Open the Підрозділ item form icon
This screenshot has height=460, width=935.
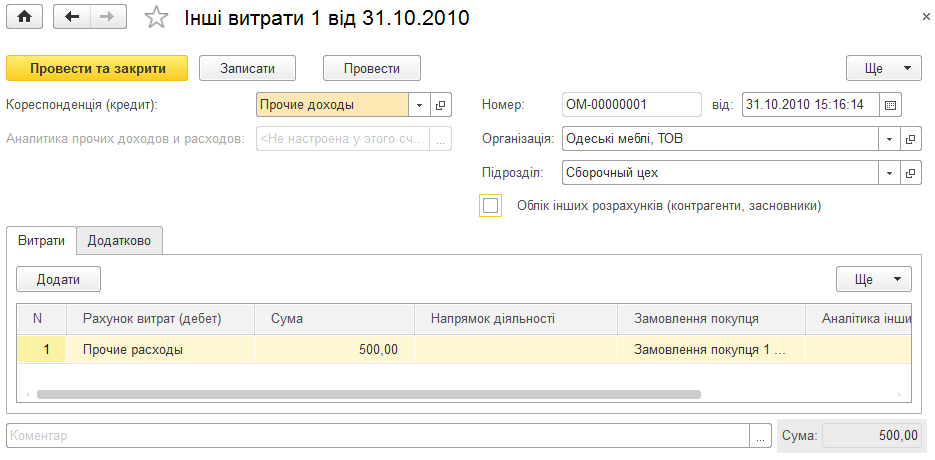910,174
